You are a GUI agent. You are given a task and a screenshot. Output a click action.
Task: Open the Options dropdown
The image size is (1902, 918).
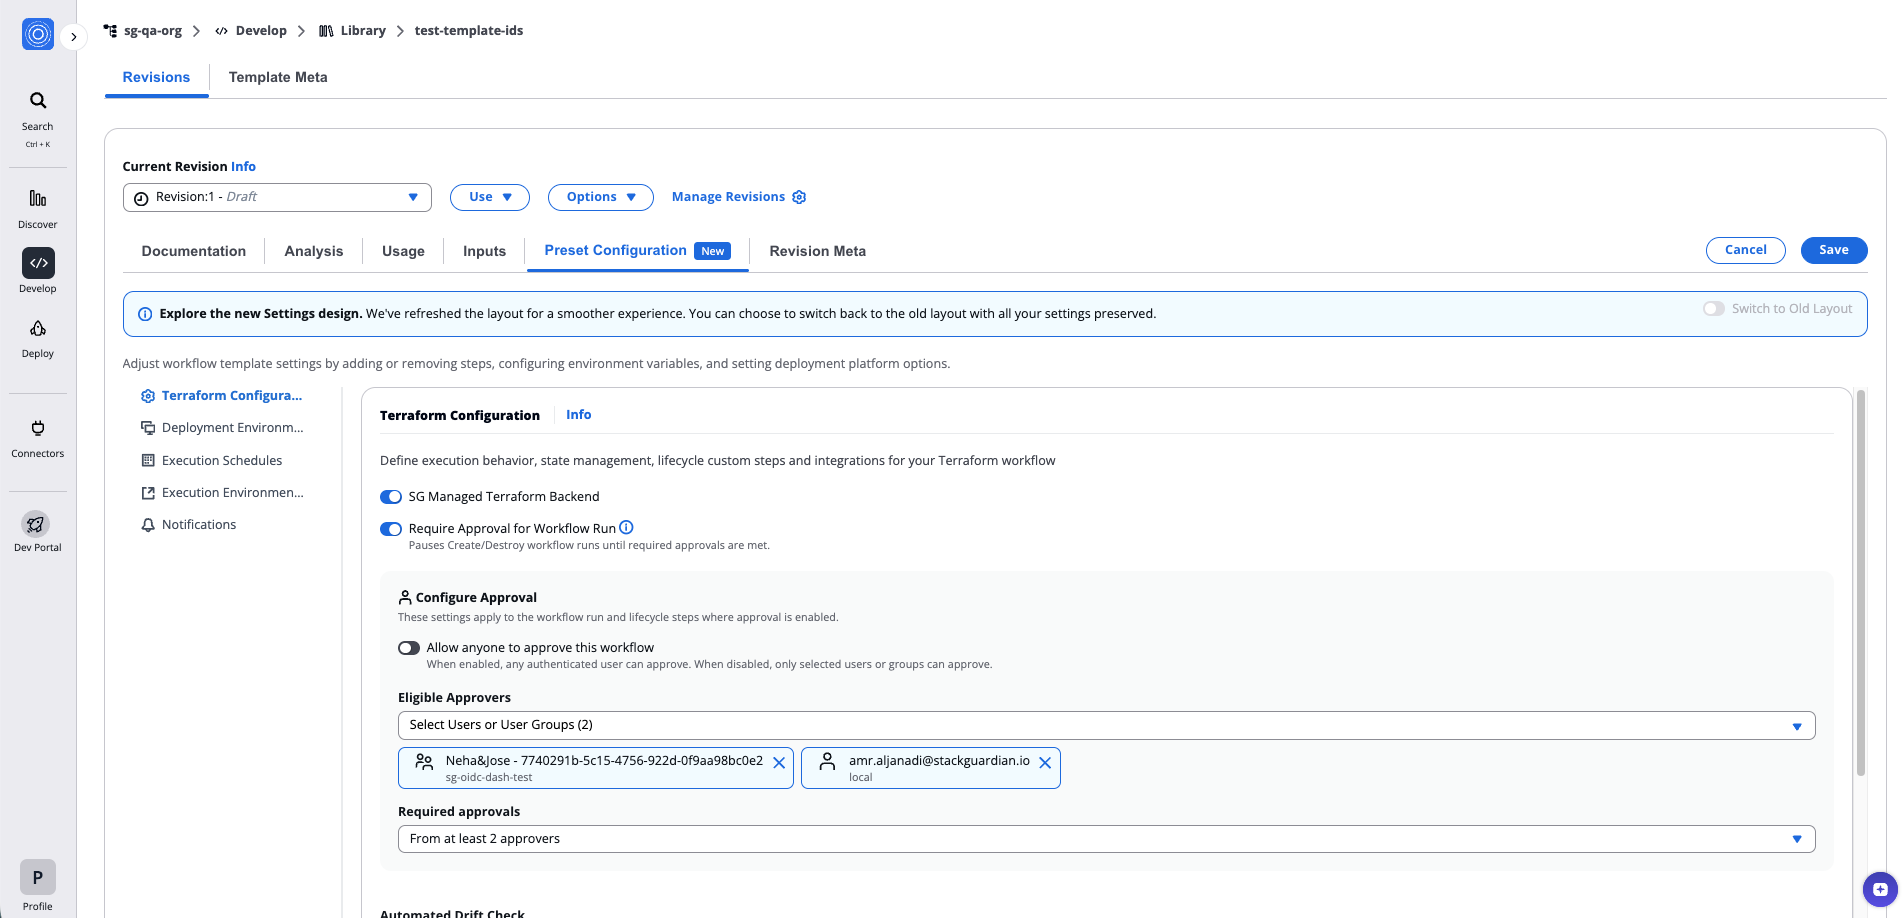coord(599,196)
